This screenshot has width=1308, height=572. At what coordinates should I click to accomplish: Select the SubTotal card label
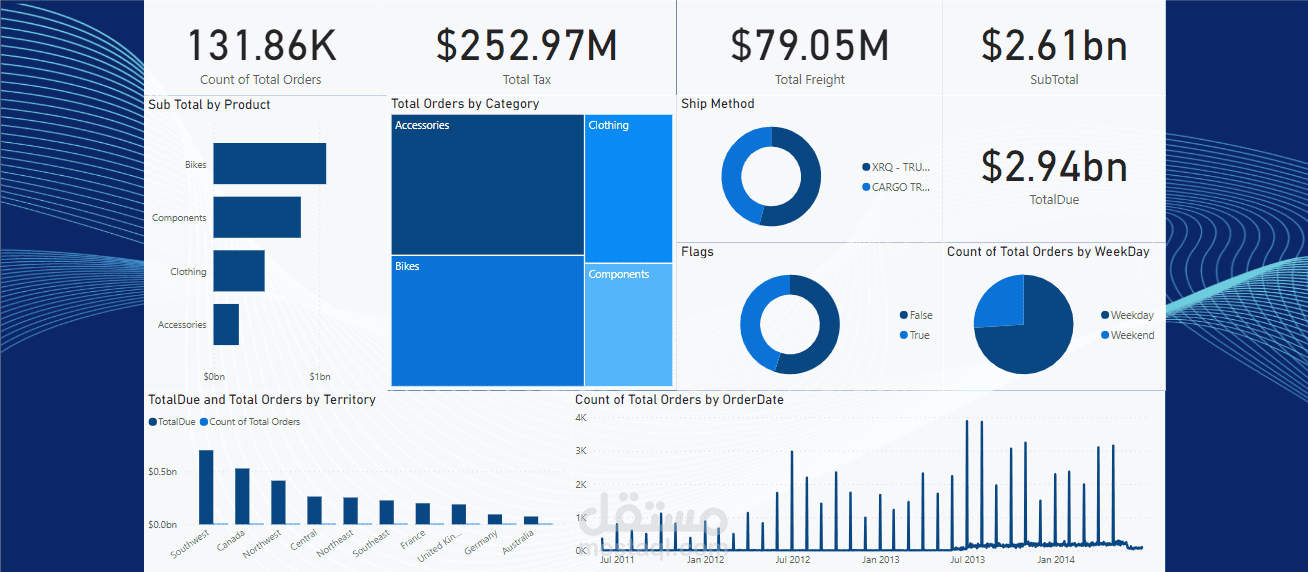tap(1054, 80)
